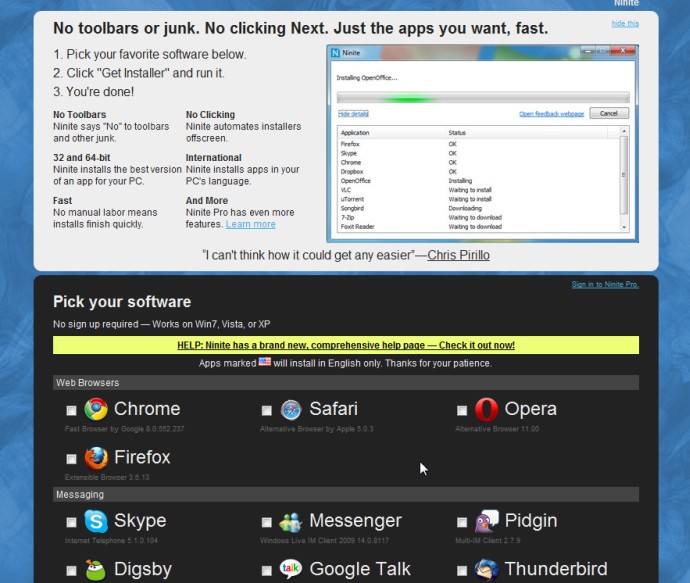Click the 'Firefox' label text

[x=142, y=457]
